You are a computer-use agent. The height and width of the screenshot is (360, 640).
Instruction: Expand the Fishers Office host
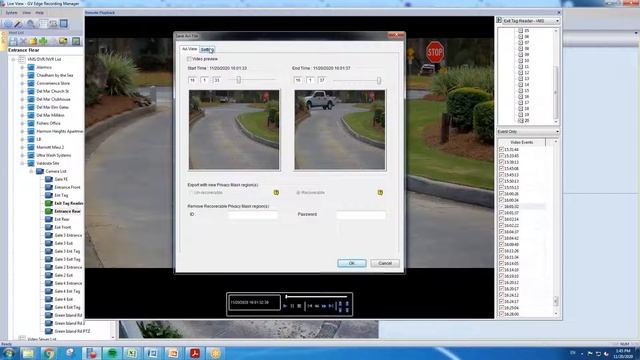(22, 123)
